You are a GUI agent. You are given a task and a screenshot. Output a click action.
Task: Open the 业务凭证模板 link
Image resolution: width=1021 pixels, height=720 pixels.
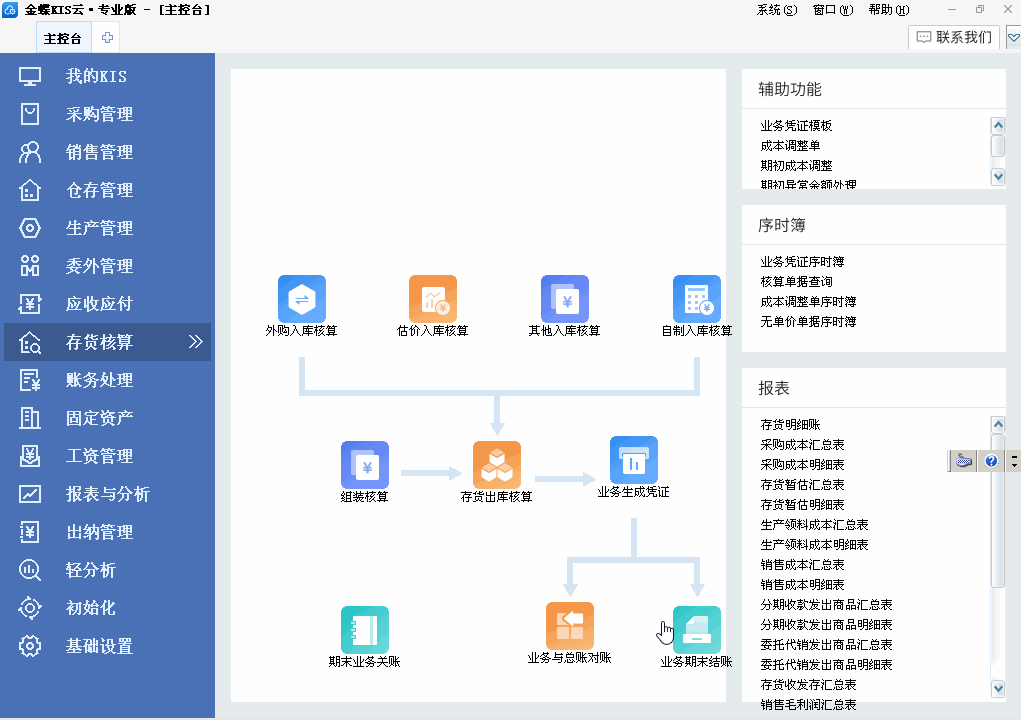pyautogui.click(x=796, y=126)
